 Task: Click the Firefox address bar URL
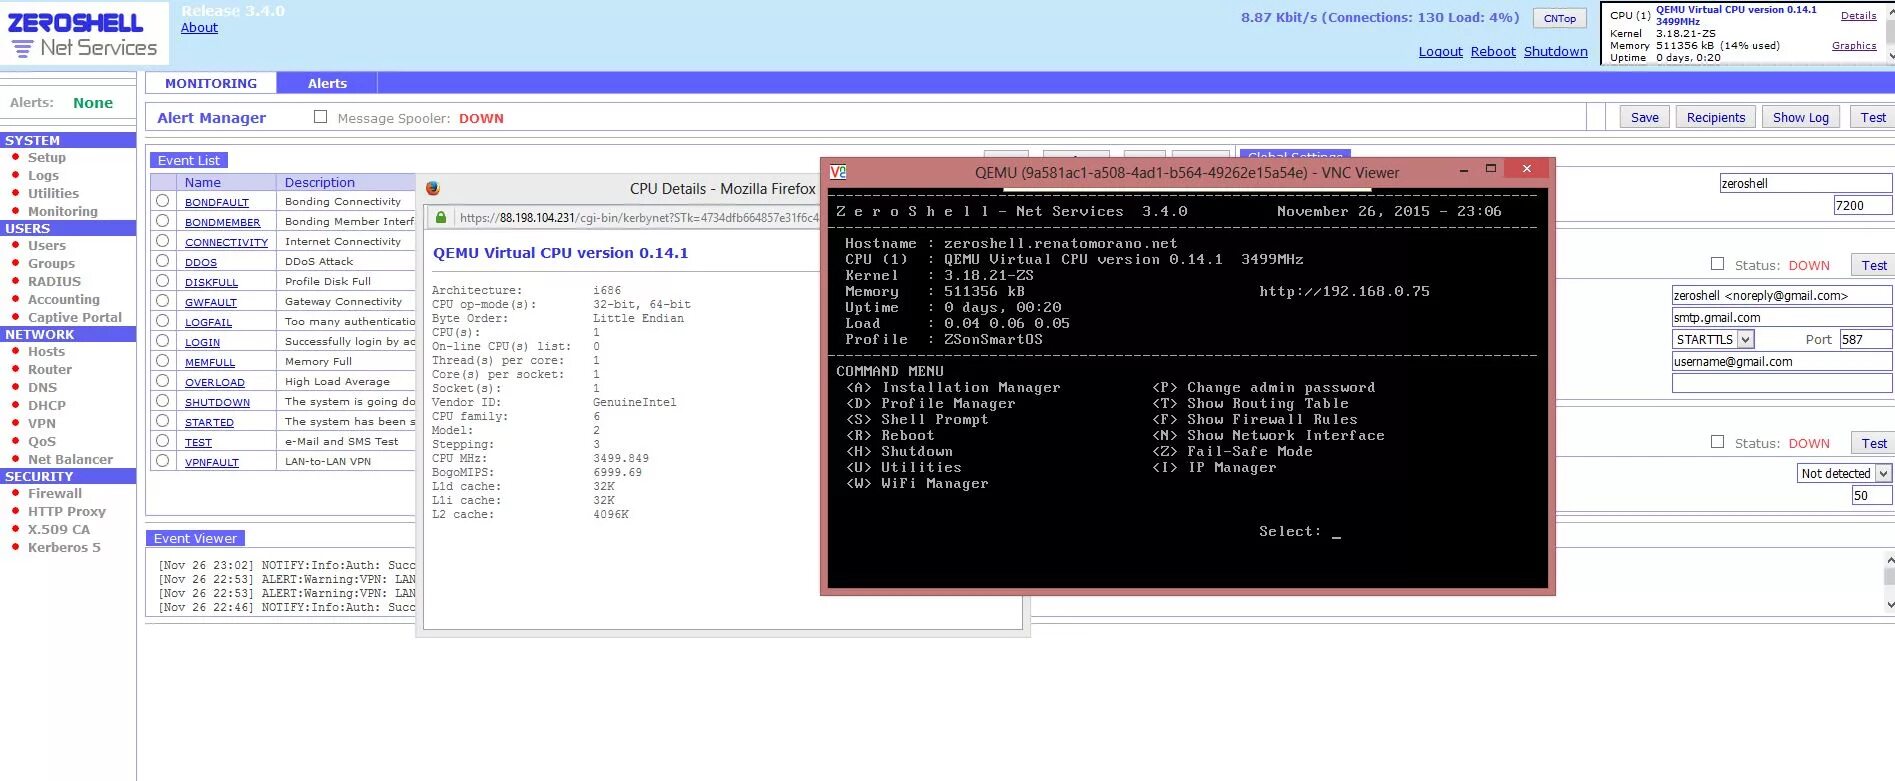click(638, 217)
